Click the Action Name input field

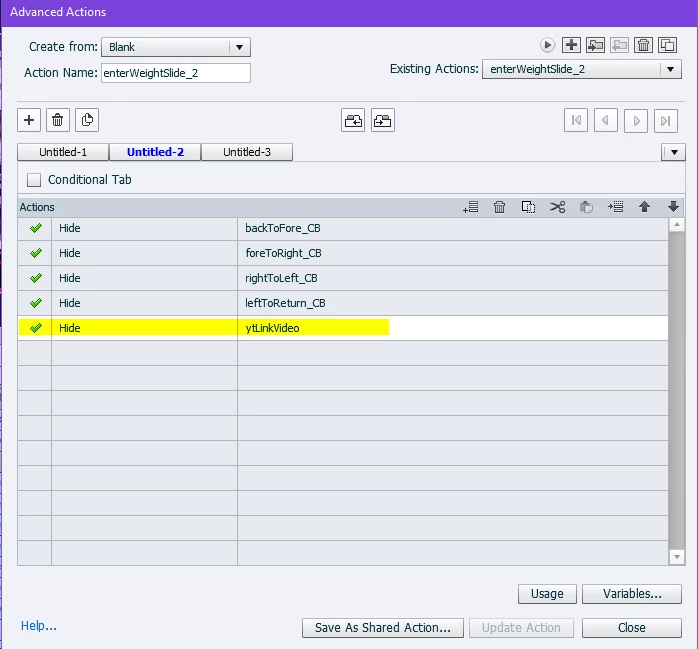(x=176, y=73)
